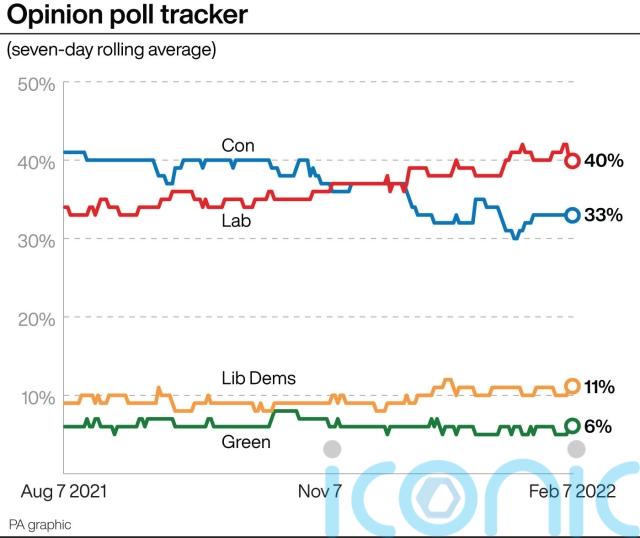Click the red Labour endpoint circle marker

(572, 160)
